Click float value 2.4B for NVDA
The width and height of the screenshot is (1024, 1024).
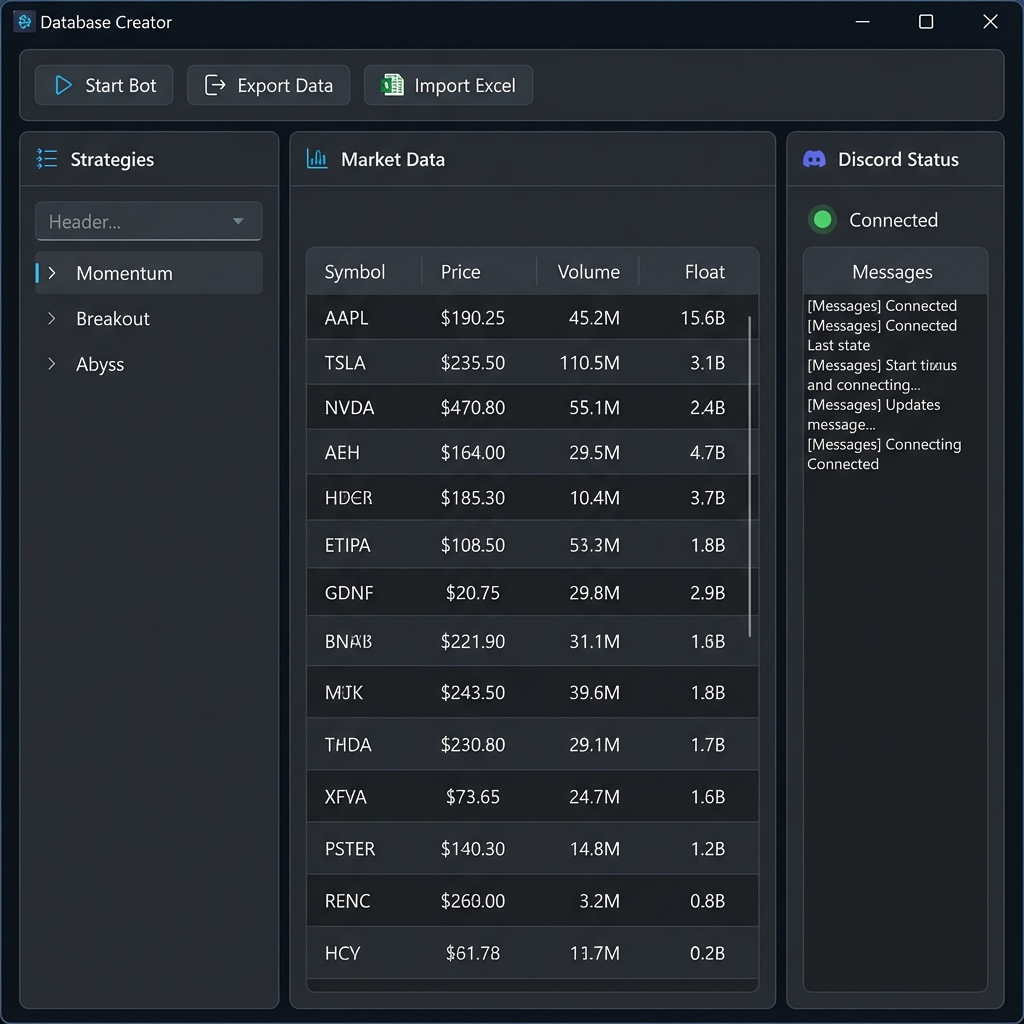pyautogui.click(x=708, y=408)
